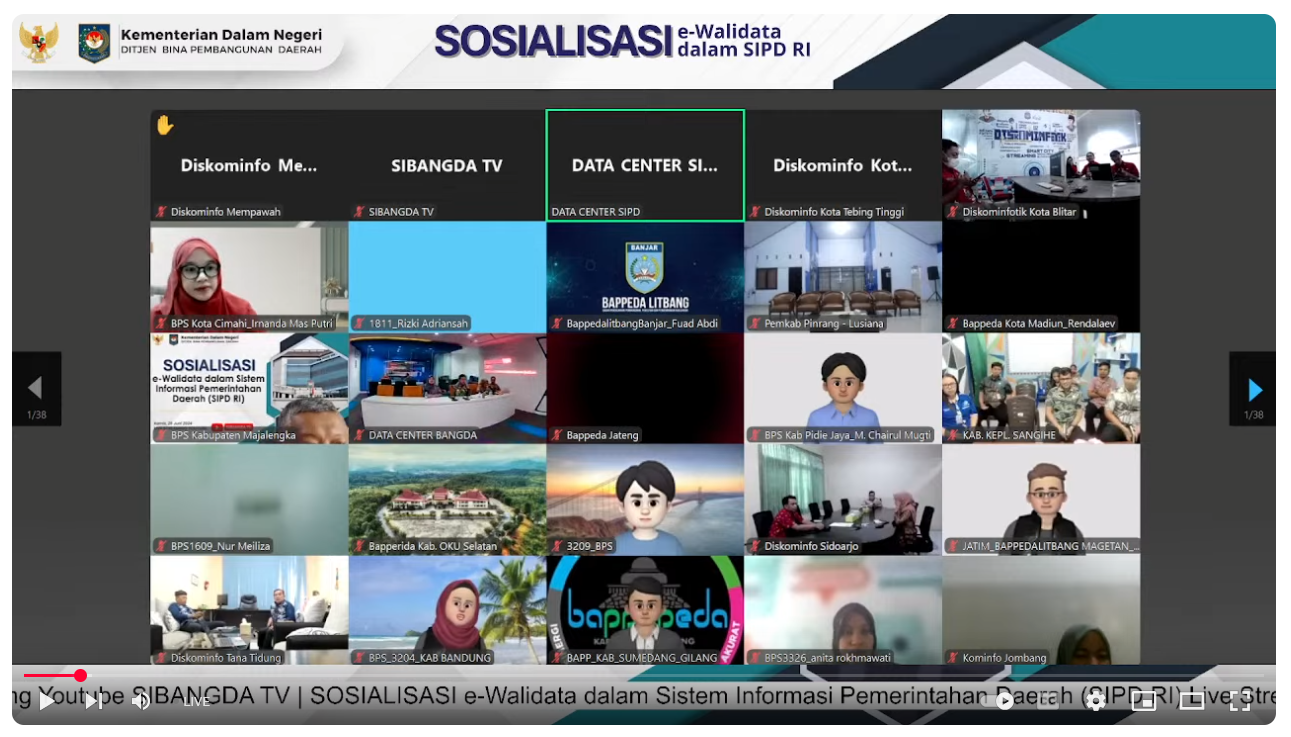
Task: Click muted mic icon for DATA CENTER BANGDA
Action: click(x=360, y=435)
